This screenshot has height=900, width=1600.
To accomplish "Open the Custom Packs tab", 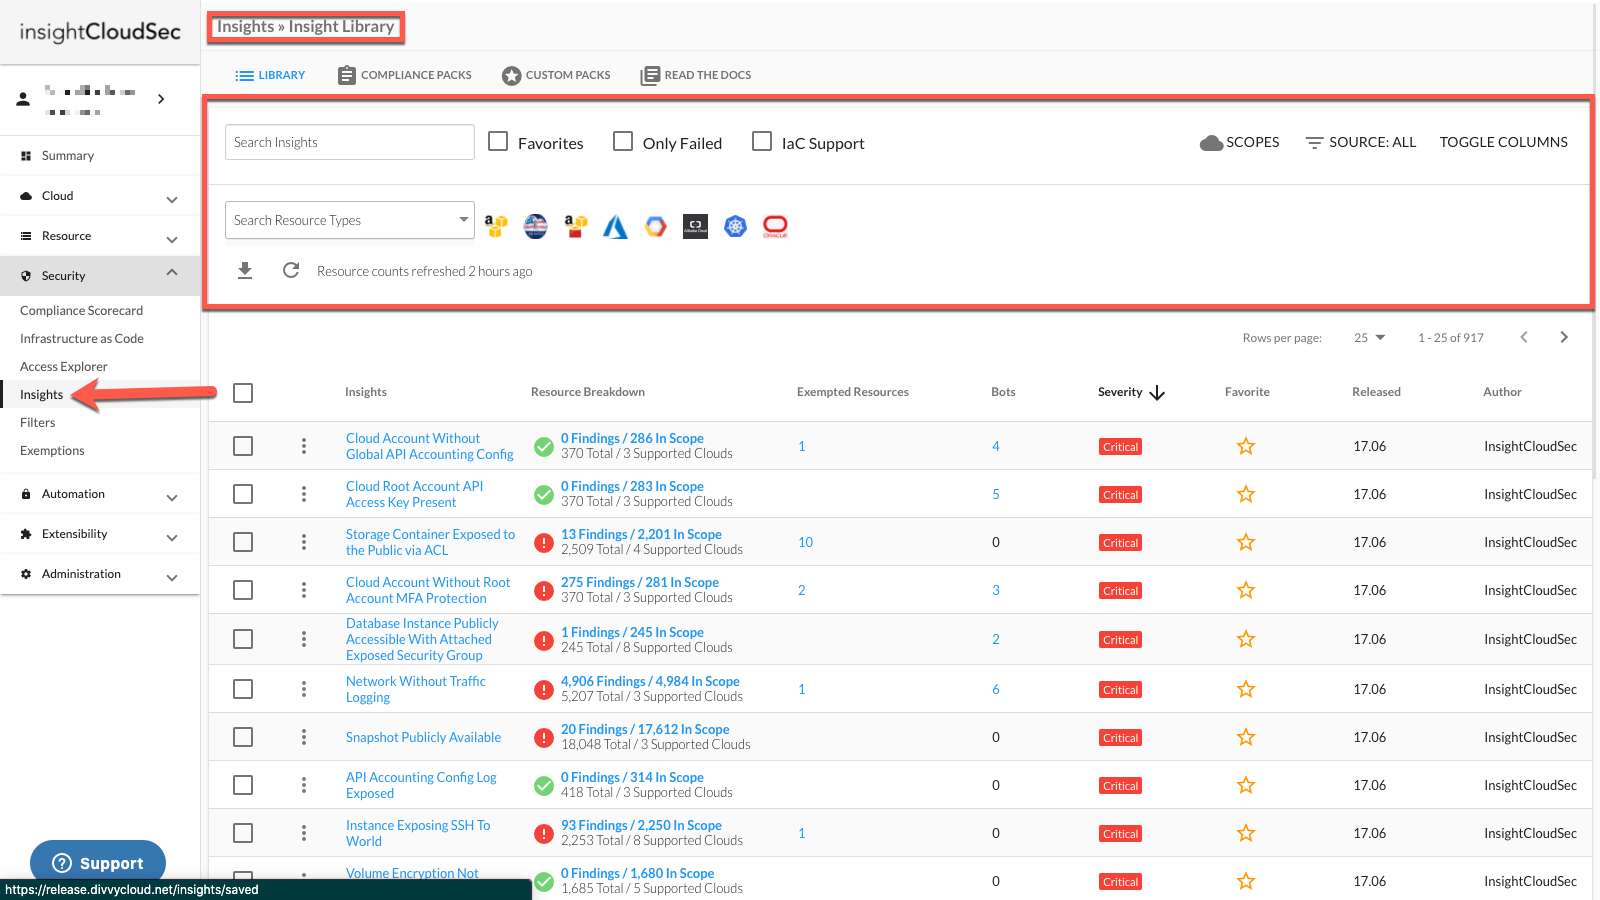I will 556,75.
